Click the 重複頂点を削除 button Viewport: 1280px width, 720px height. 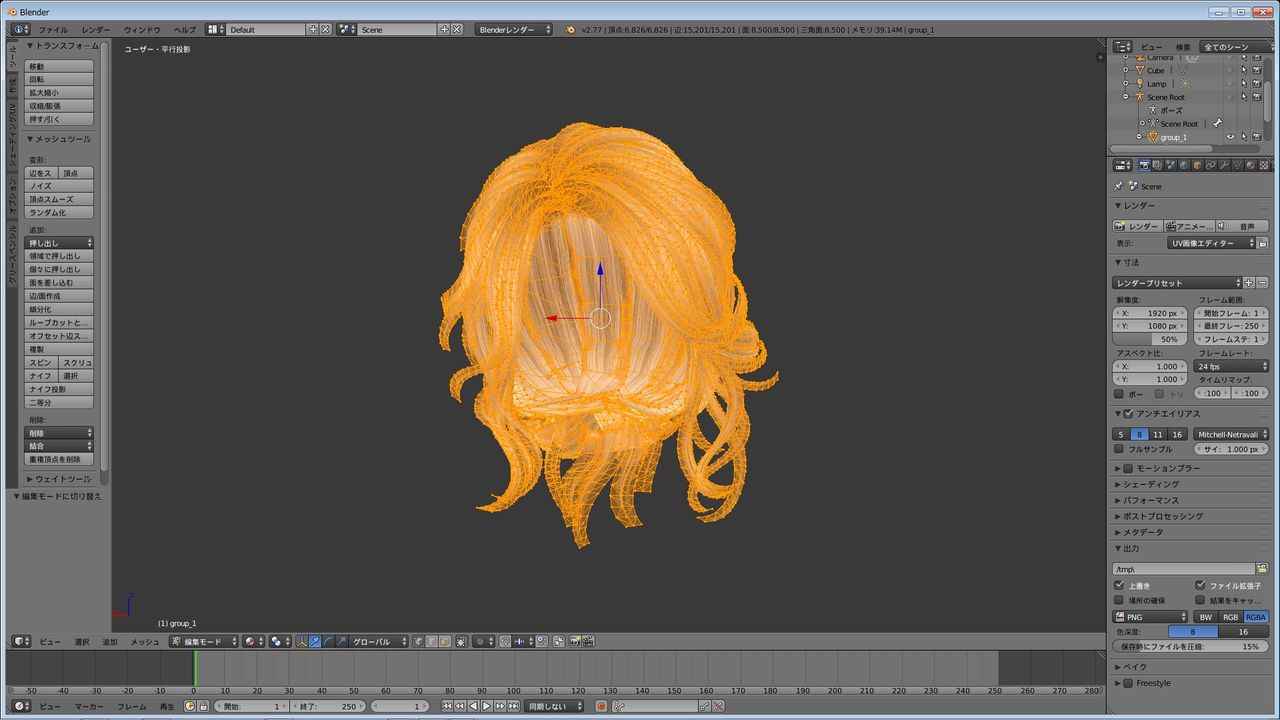click(59, 459)
